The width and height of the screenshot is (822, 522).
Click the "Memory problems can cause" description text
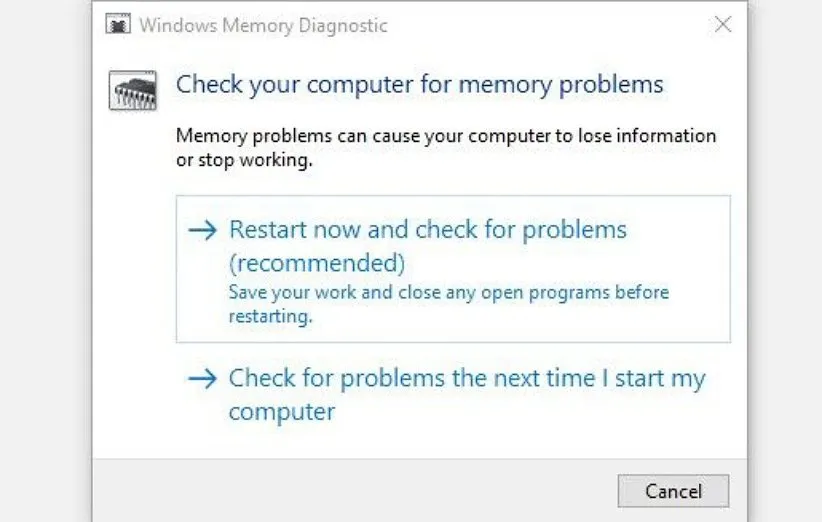[x=445, y=136]
